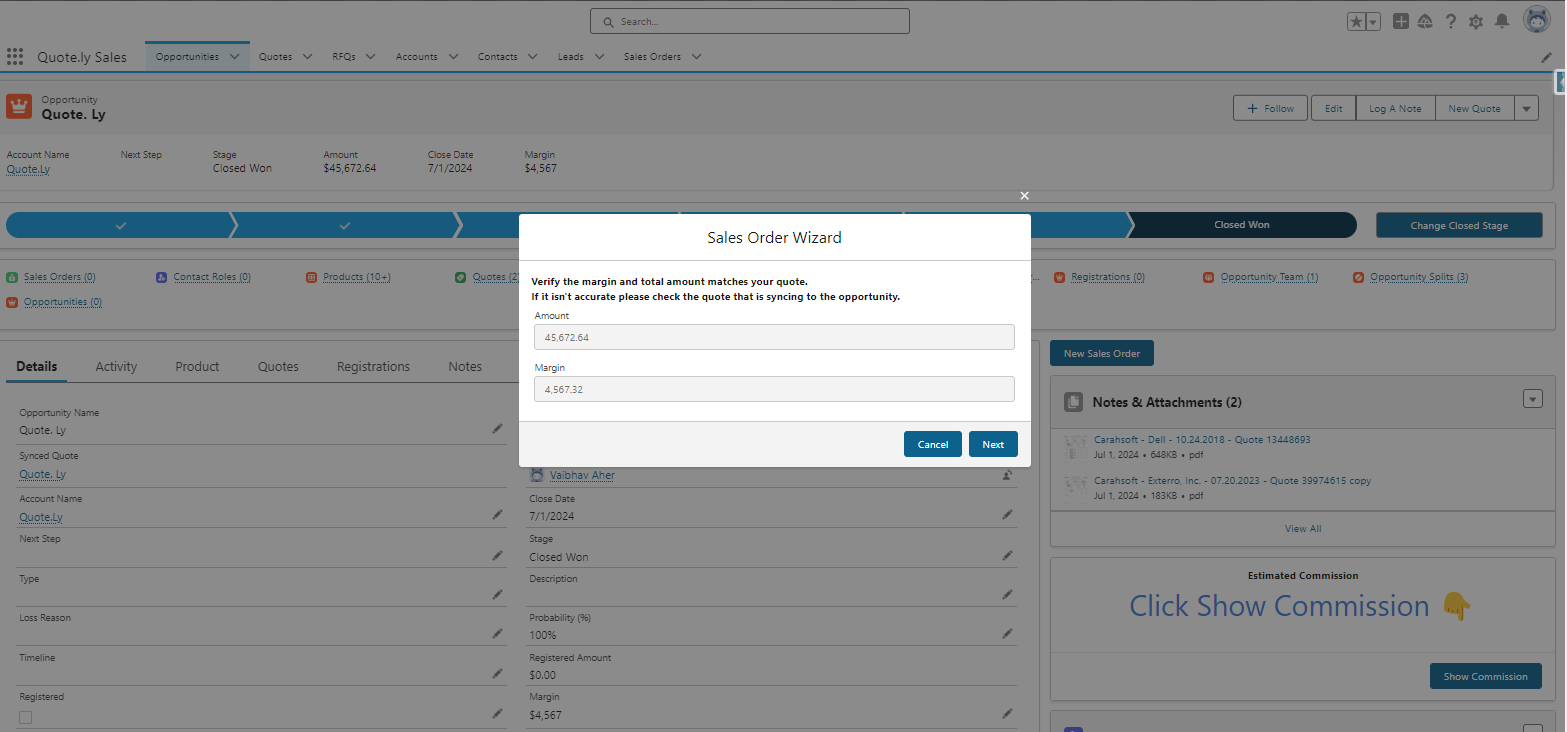The image size is (1567, 732).
Task: Edit the Description field pencil
Action: (x=1007, y=594)
